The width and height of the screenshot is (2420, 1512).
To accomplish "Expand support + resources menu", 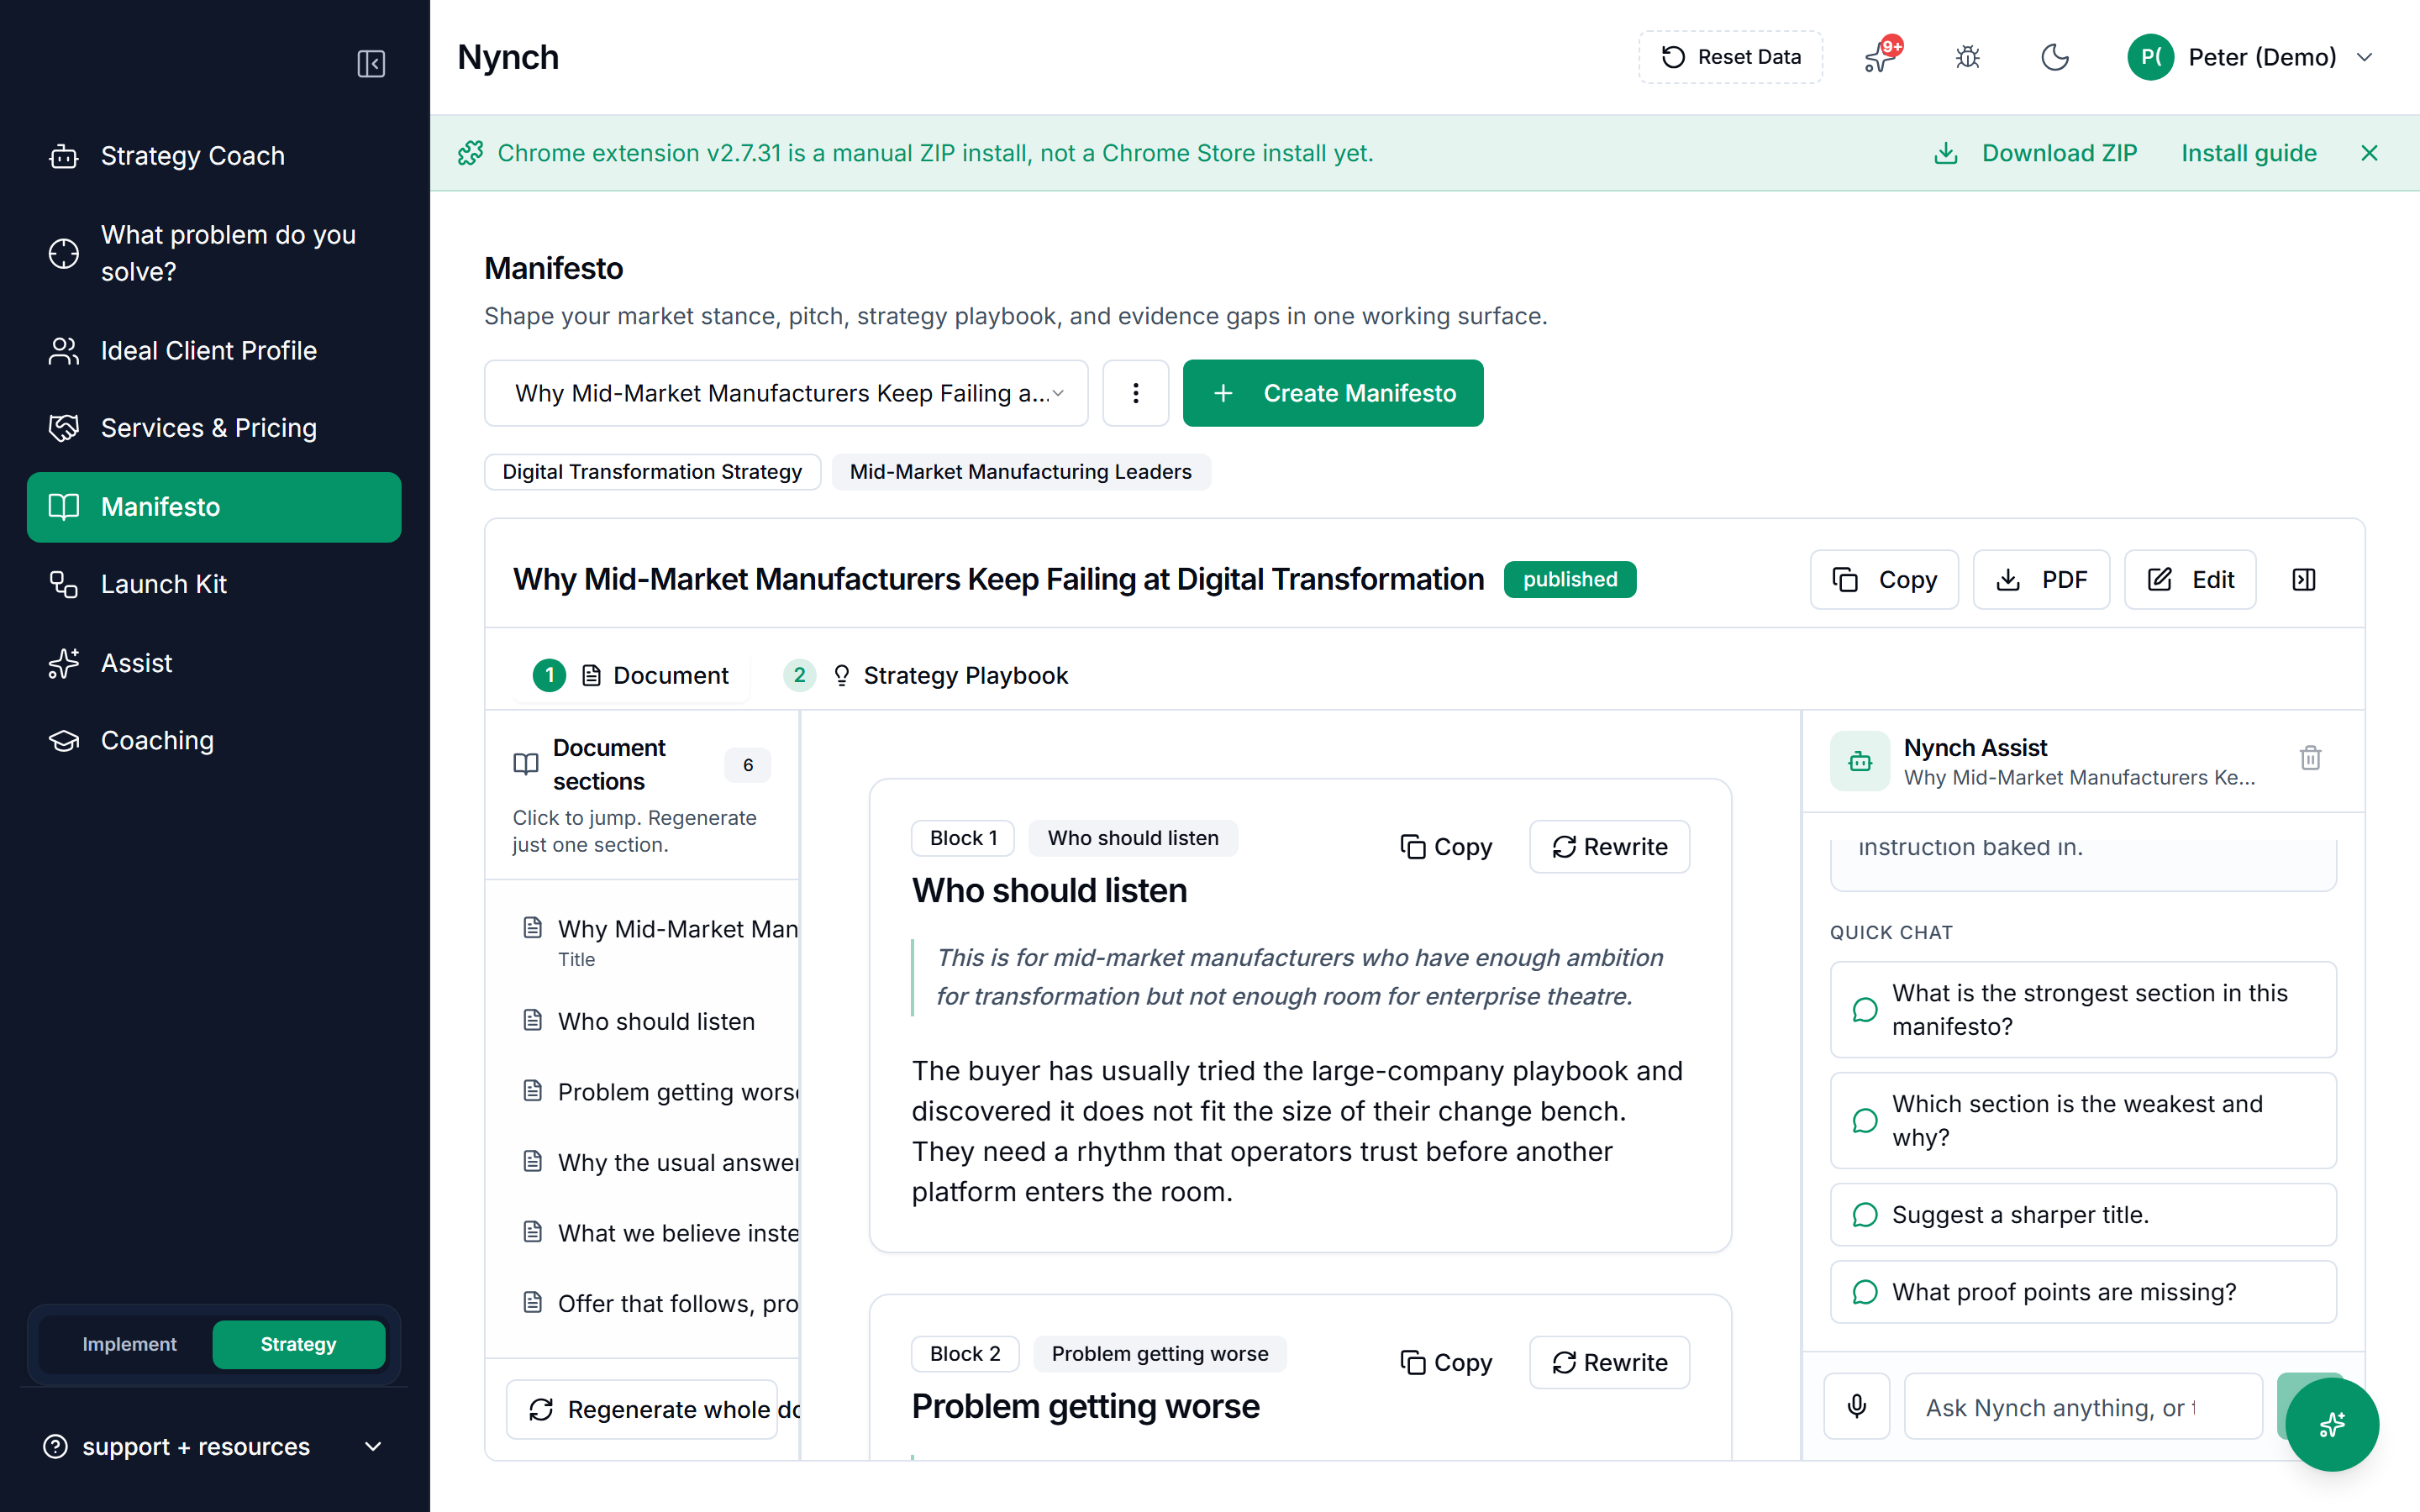I will pos(214,1447).
